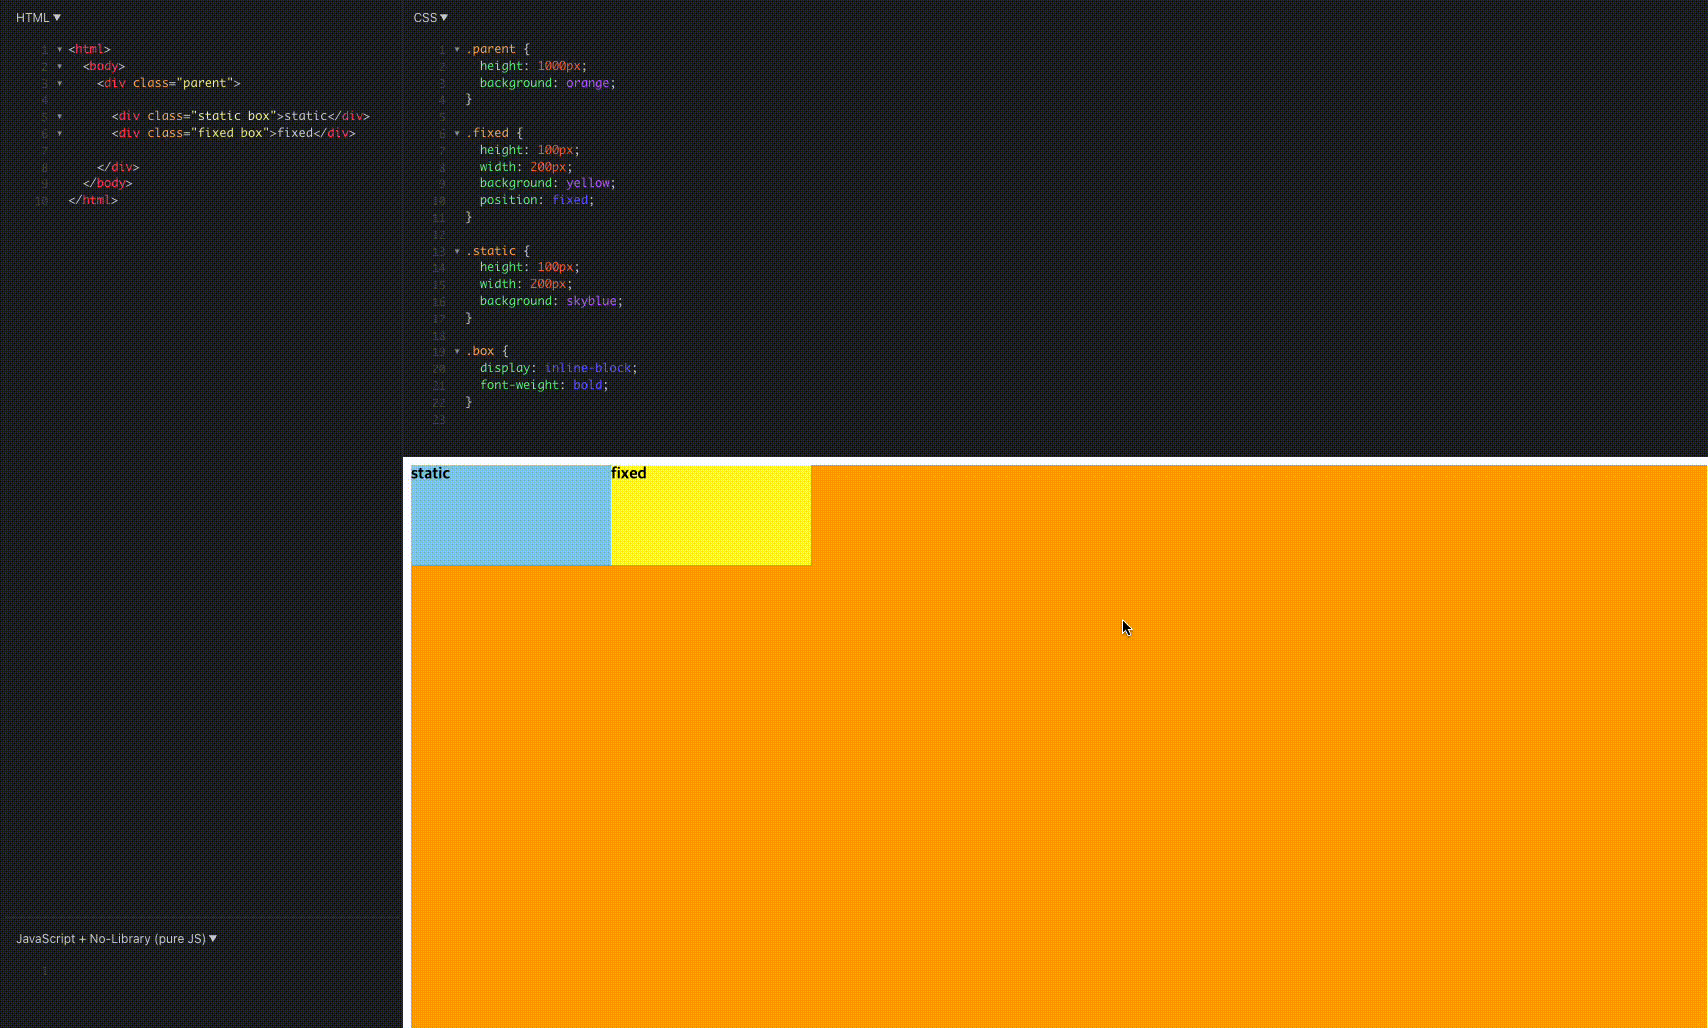The image size is (1708, 1028).
Task: Click the display: inline-block declaration
Action: (559, 368)
